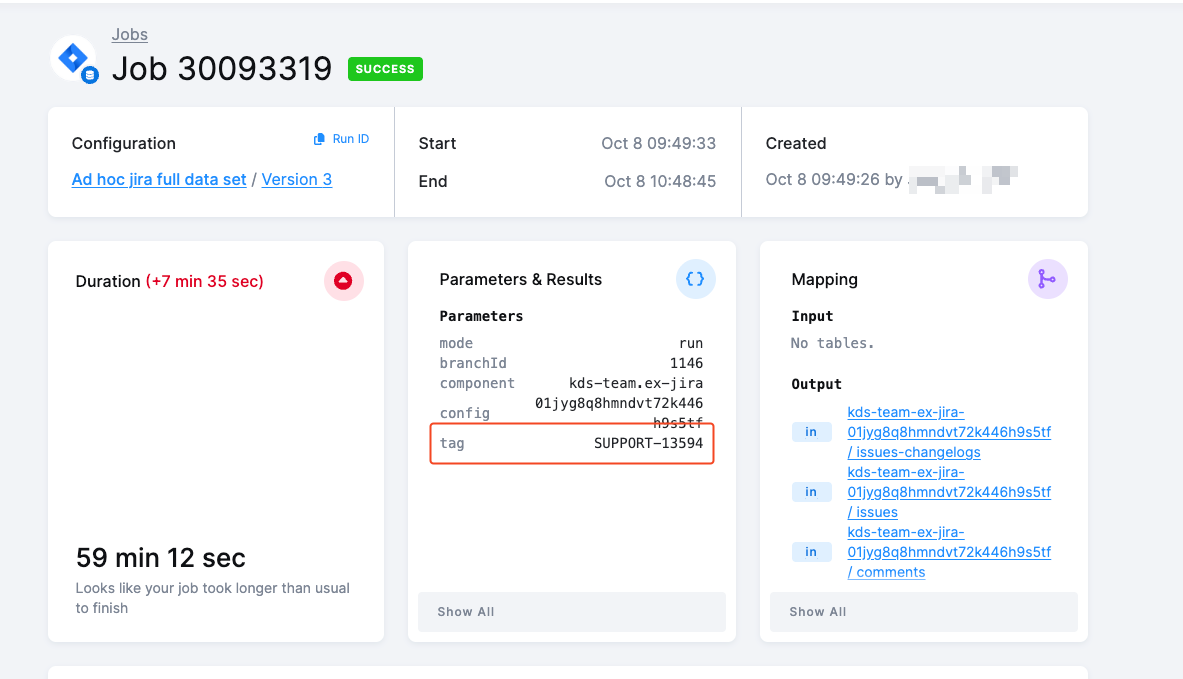Click the purple Mapping branch icon
The image size is (1183, 679).
[1047, 280]
